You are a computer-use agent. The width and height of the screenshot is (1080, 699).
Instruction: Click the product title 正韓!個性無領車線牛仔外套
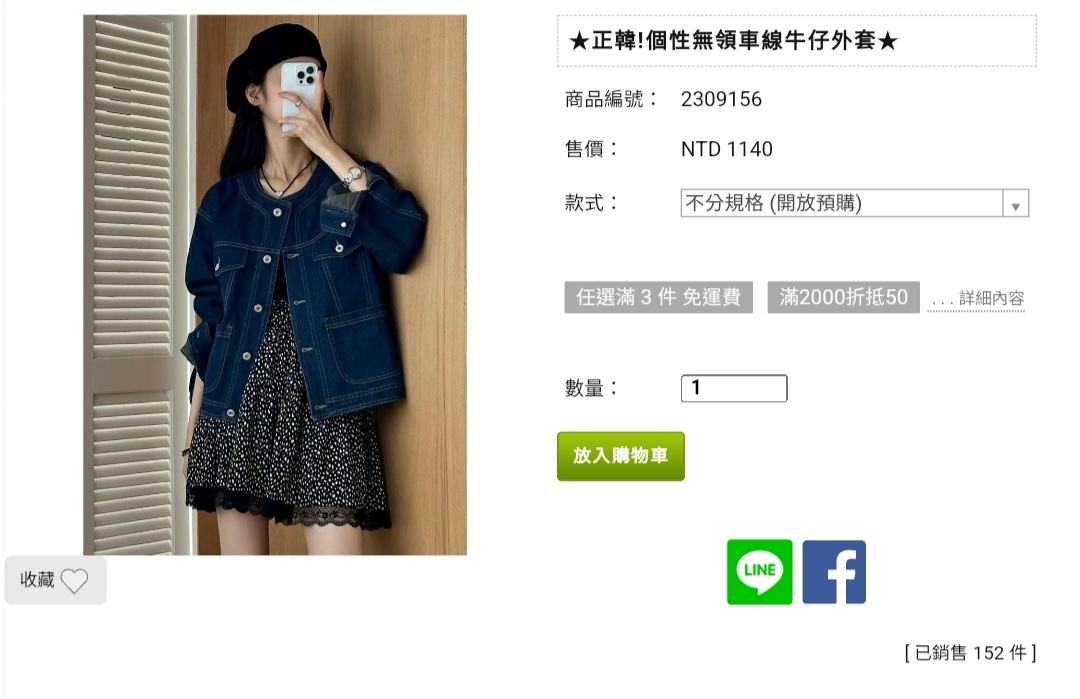[x=734, y=41]
